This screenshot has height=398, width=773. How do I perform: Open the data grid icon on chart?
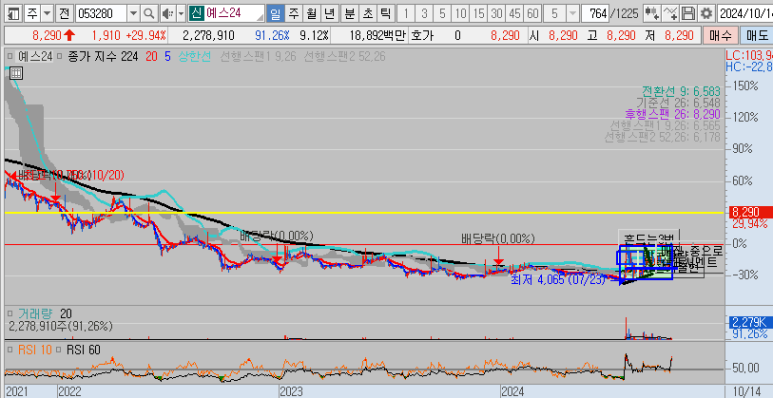click(16, 73)
